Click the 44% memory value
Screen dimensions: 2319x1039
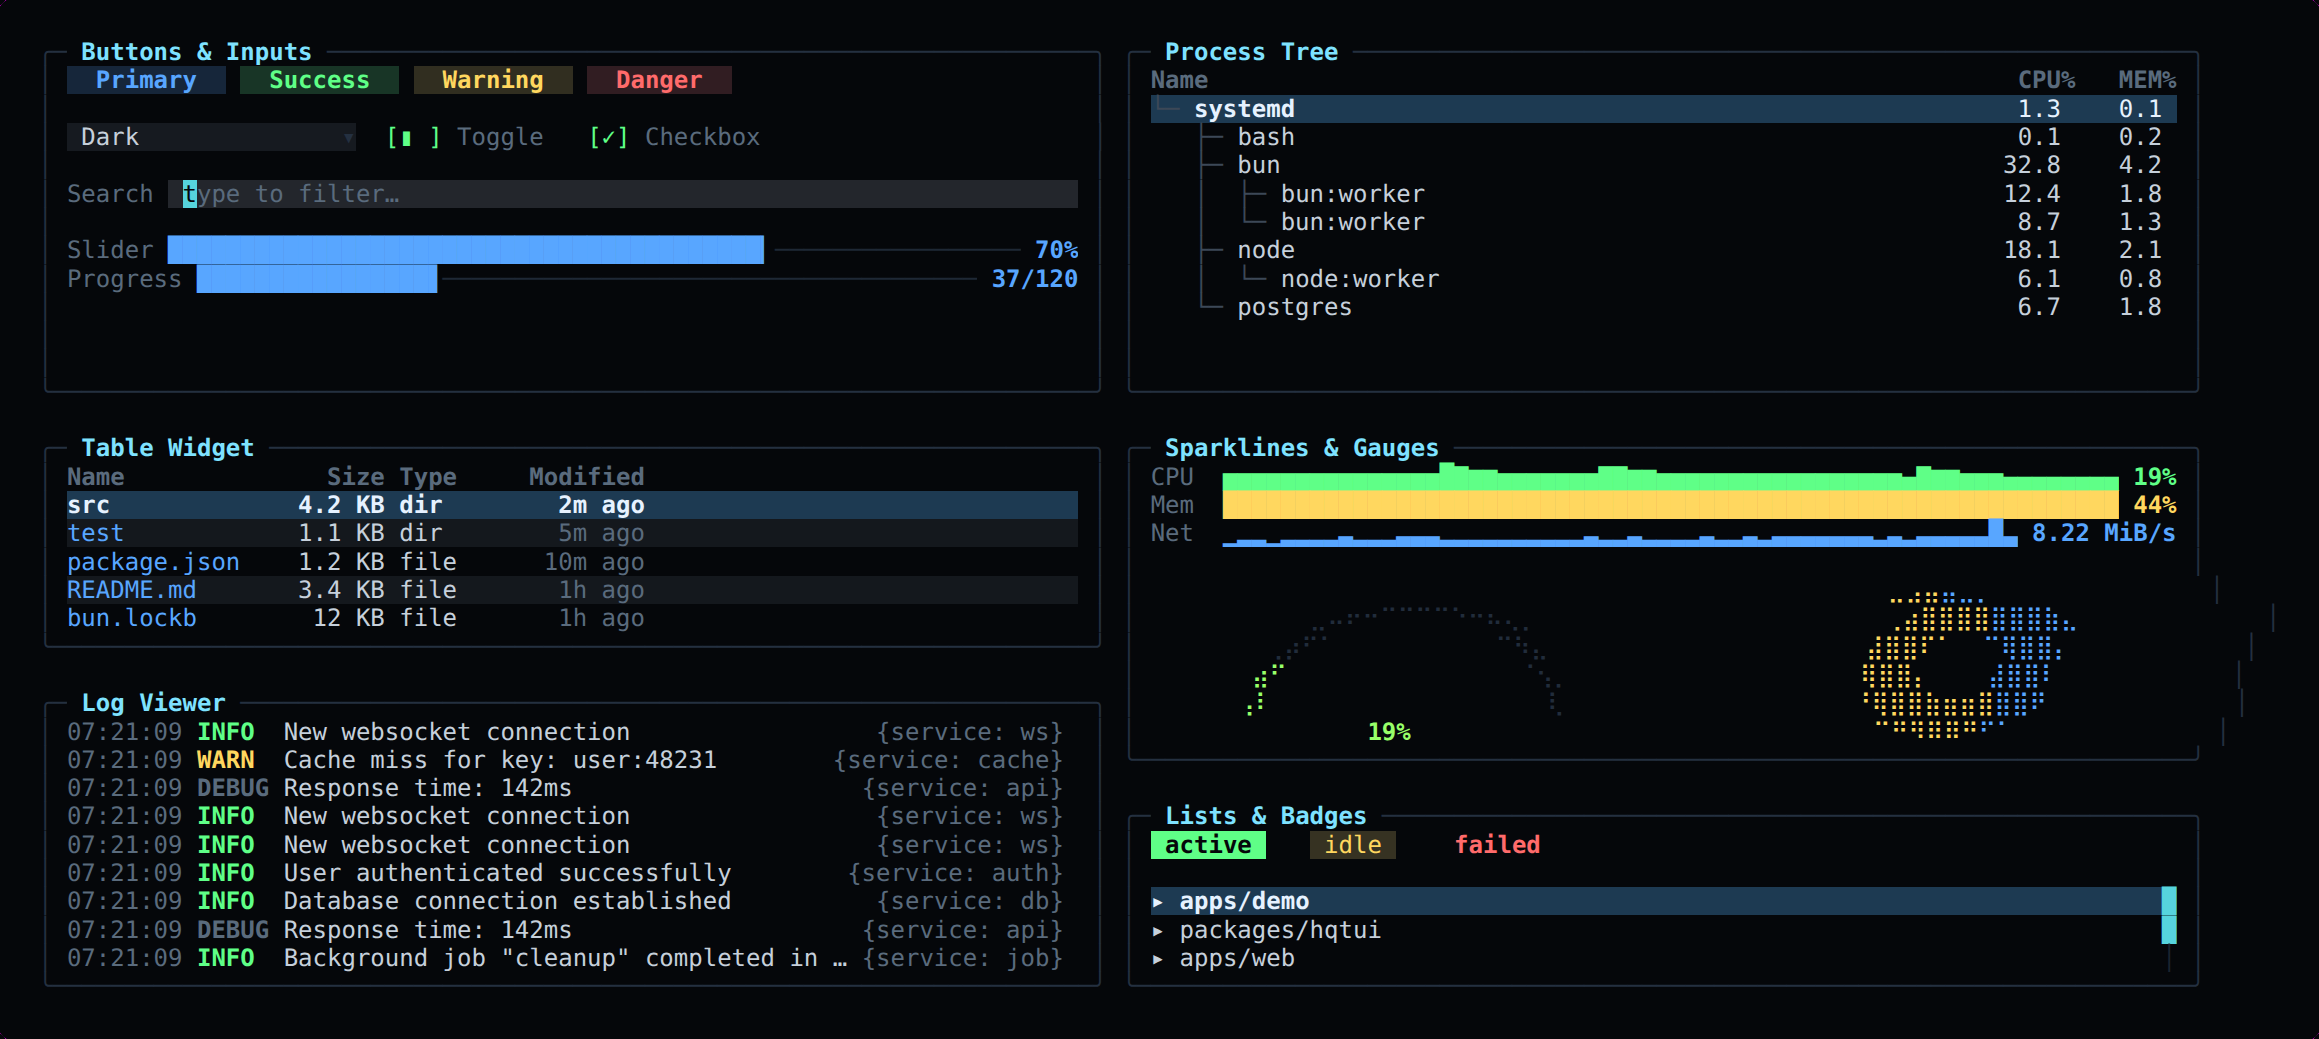point(2155,505)
